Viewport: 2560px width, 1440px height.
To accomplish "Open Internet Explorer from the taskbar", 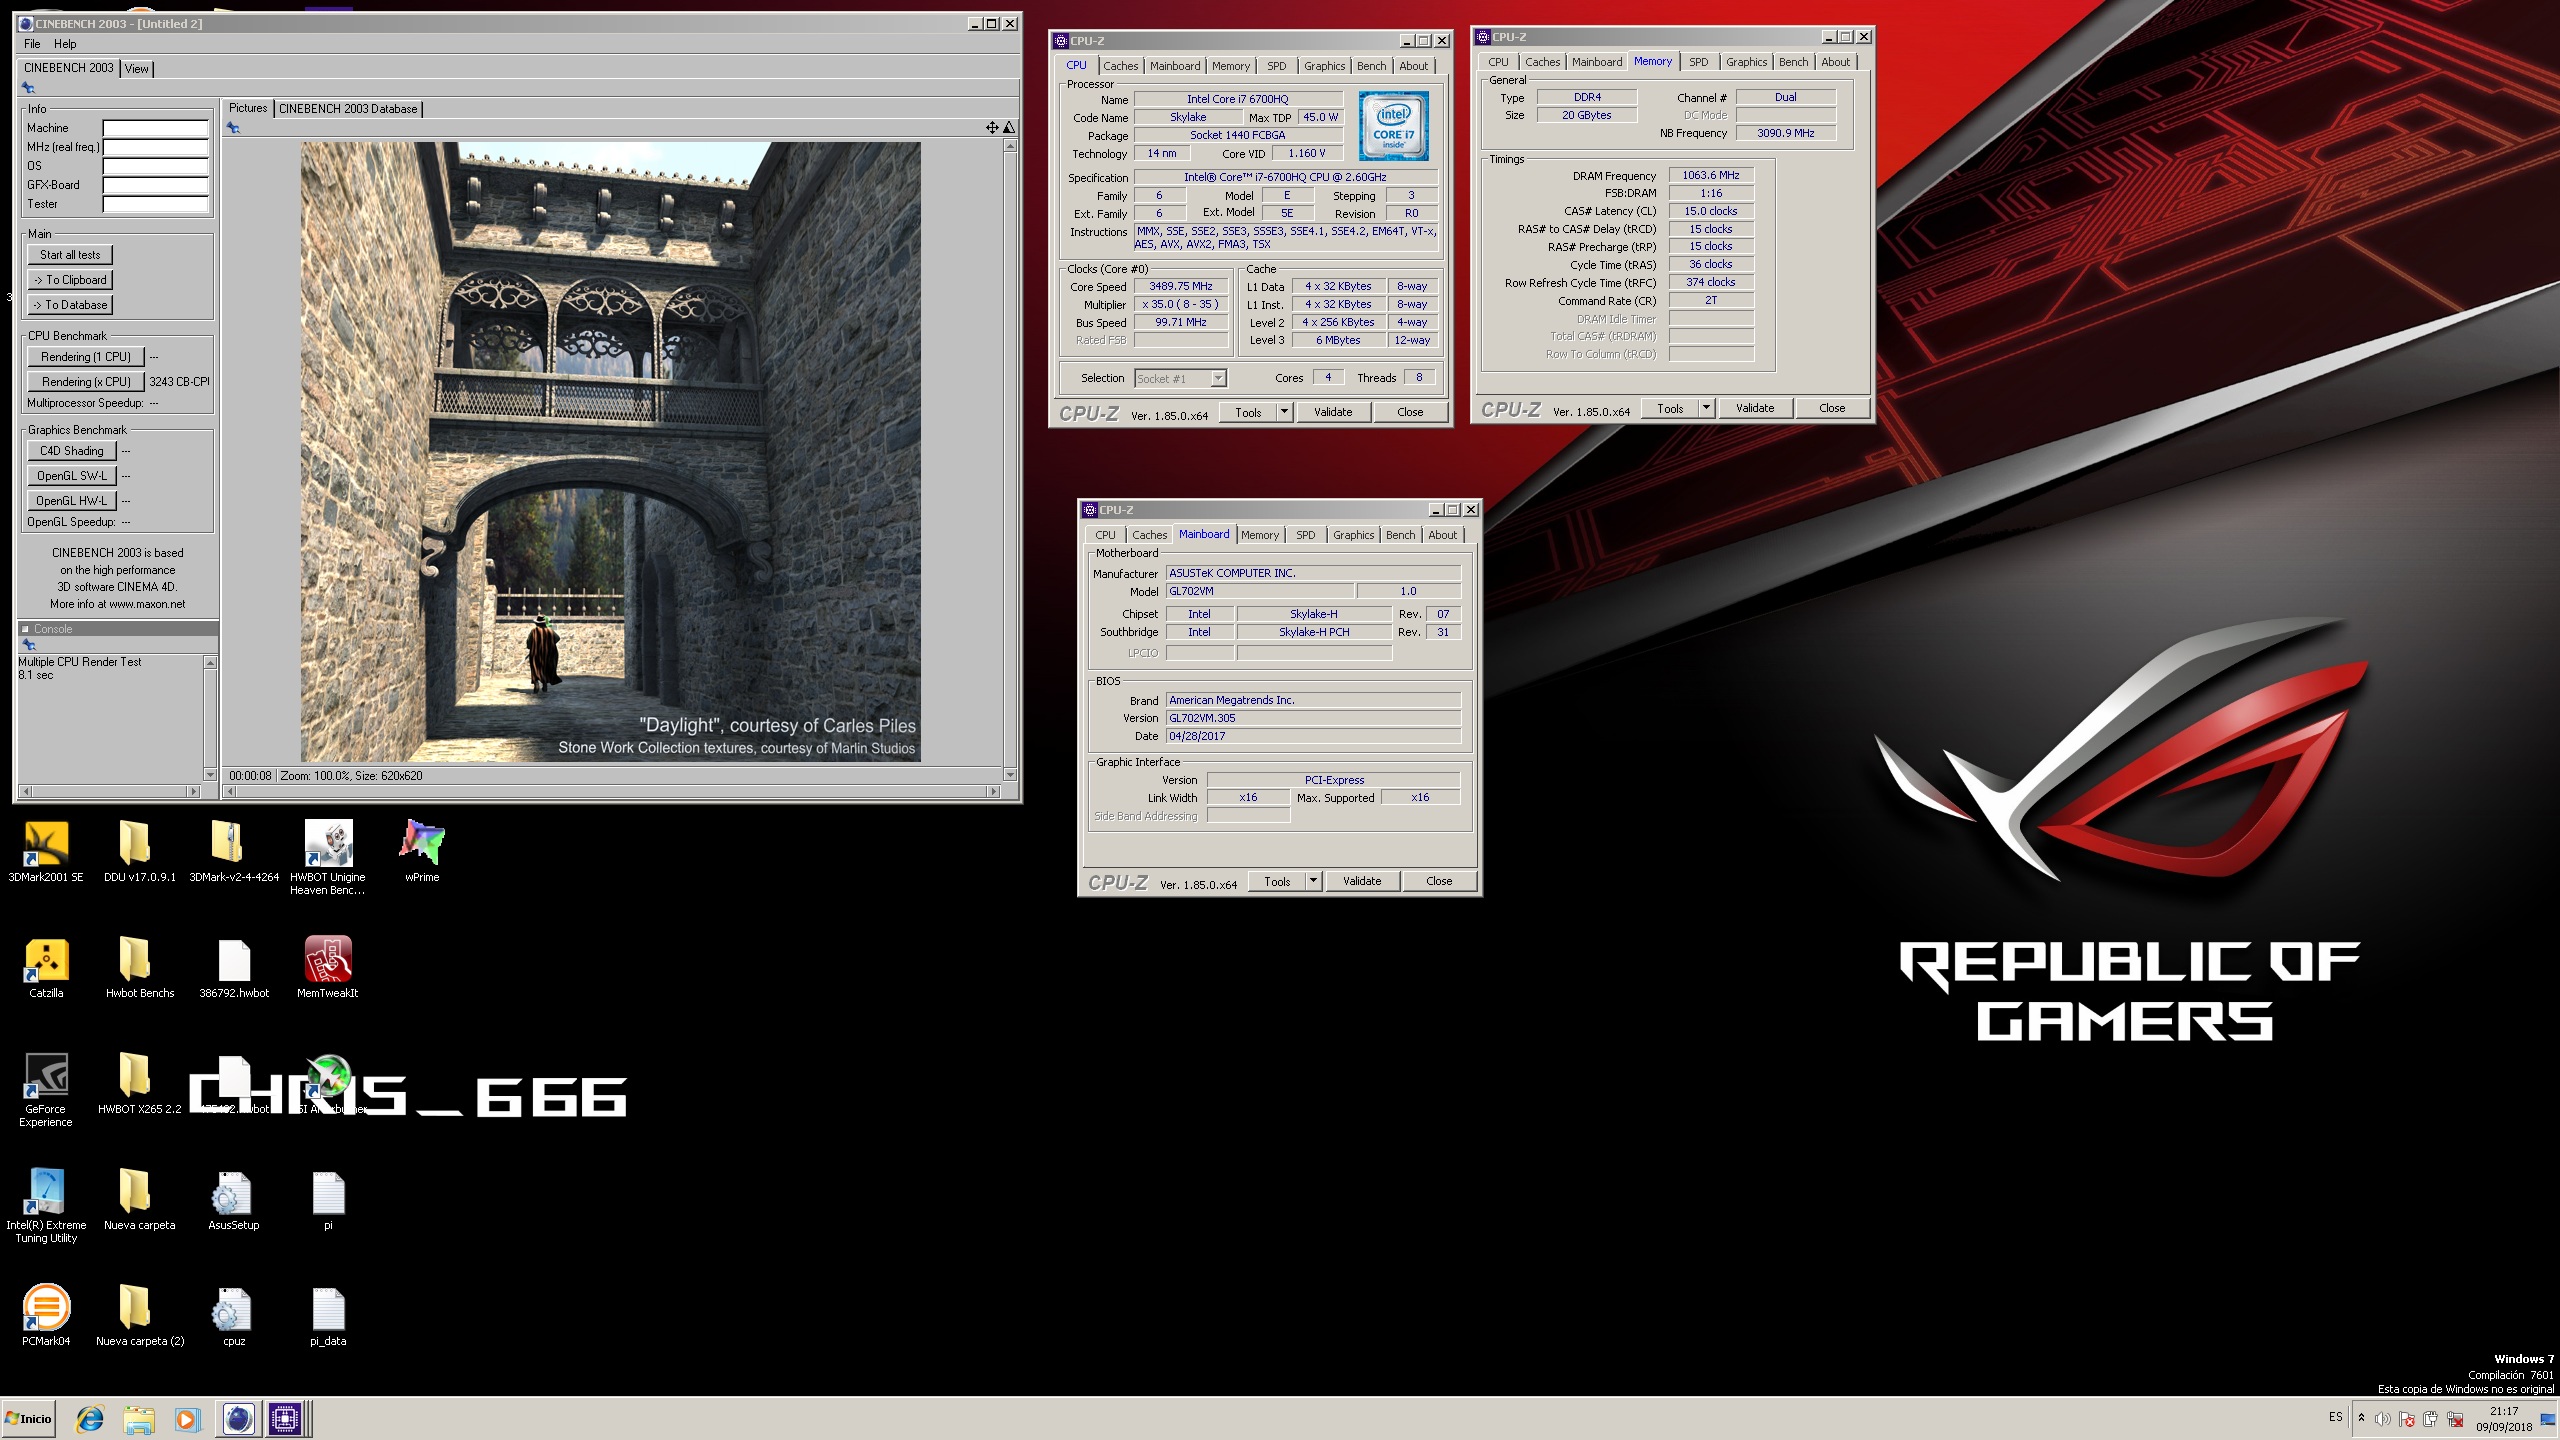I will tap(90, 1419).
